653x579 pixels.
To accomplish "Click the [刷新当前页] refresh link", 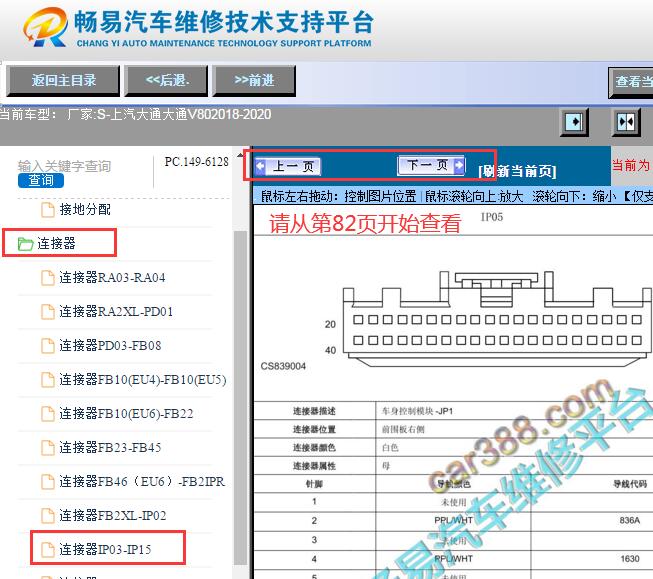I will 517,171.
